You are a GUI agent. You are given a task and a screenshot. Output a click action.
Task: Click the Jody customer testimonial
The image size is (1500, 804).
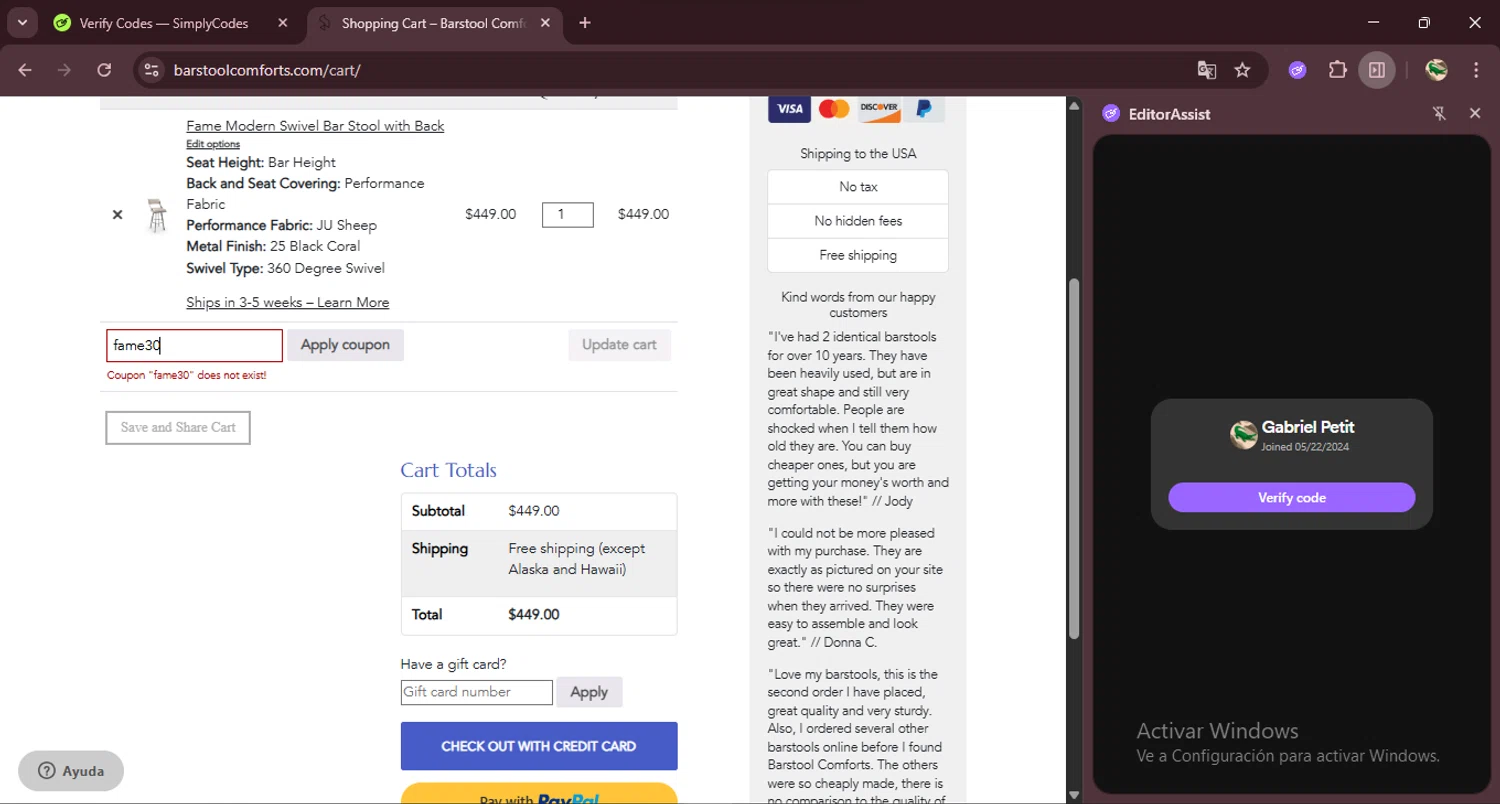858,419
